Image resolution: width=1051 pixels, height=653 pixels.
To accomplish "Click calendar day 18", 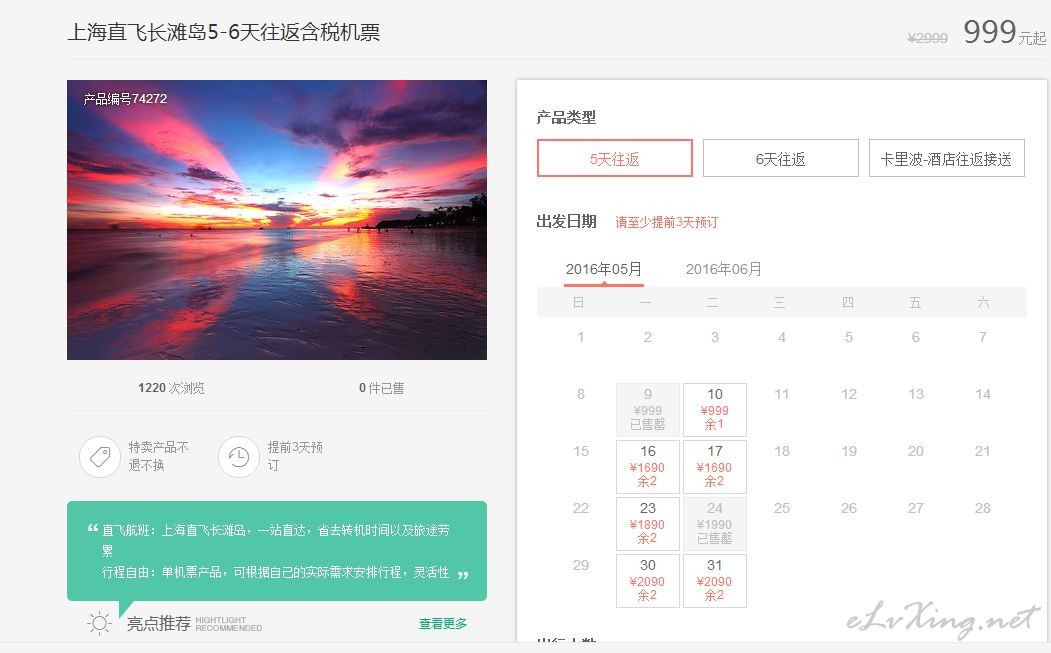I will pyautogui.click(x=782, y=451).
